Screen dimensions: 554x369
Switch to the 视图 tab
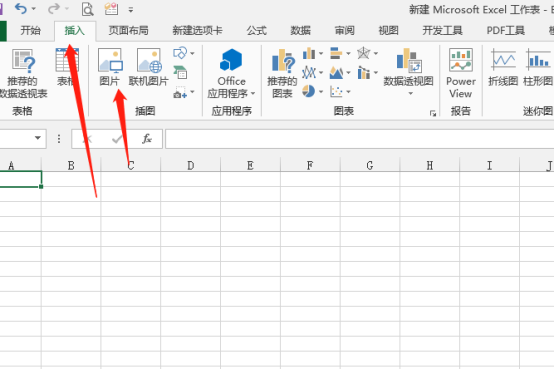pos(389,31)
